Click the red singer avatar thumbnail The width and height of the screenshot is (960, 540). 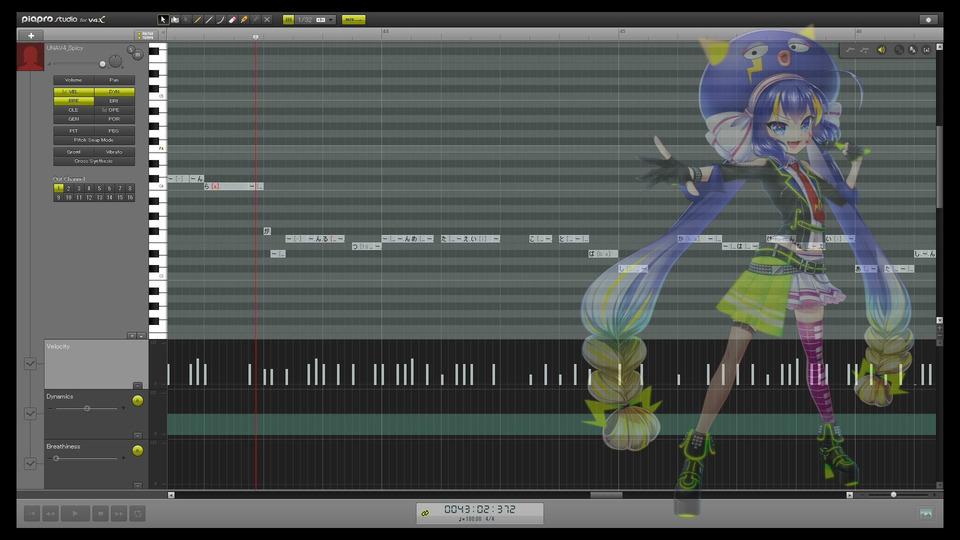30,56
